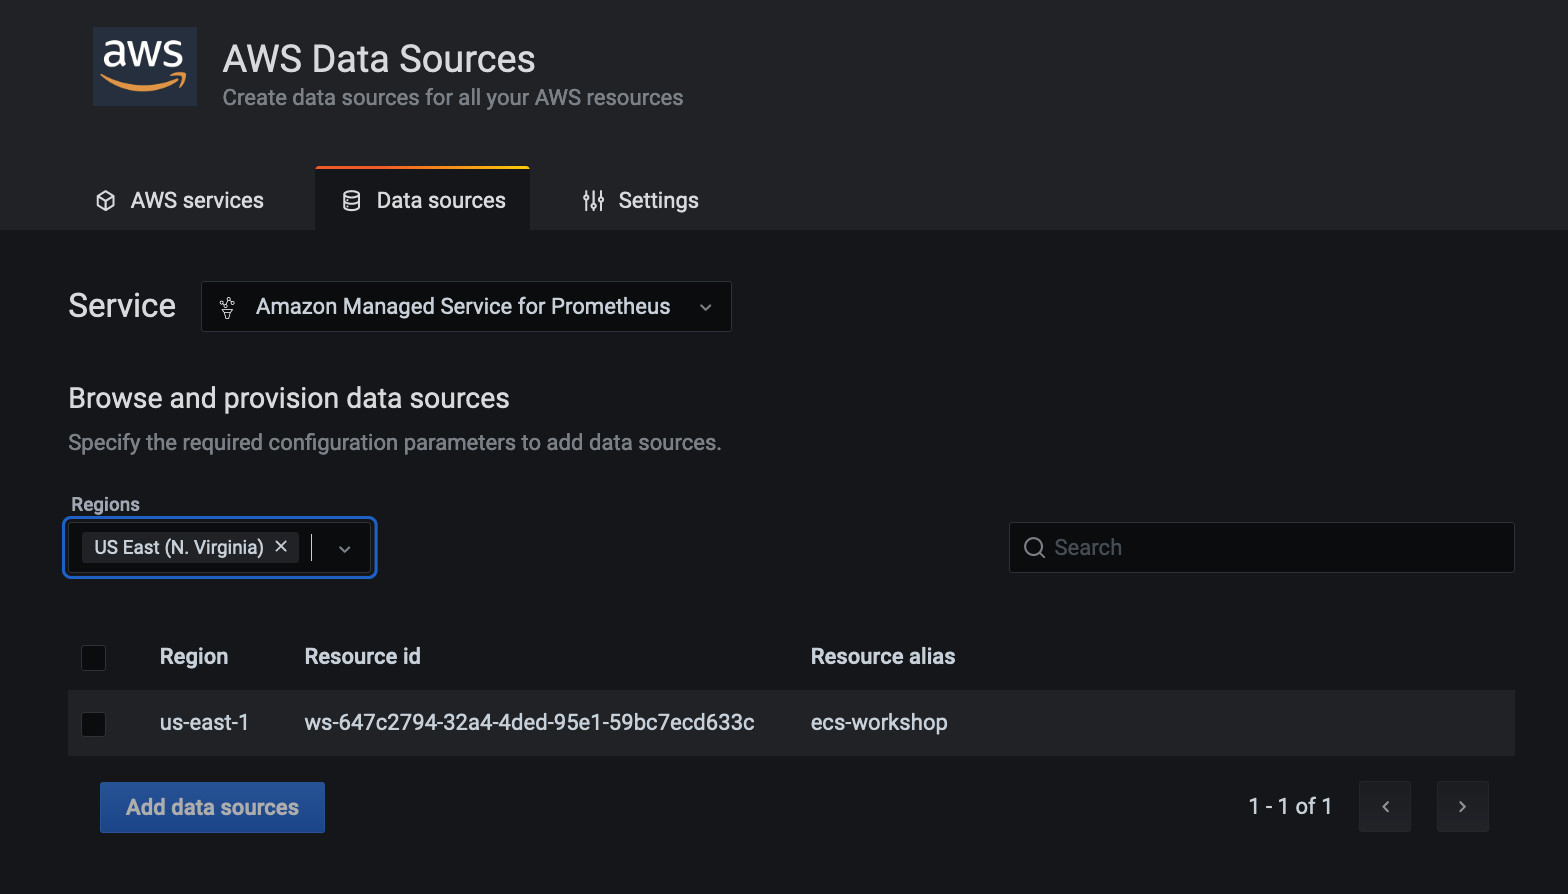Click the AWS logo
The image size is (1568, 894).
pos(145,67)
